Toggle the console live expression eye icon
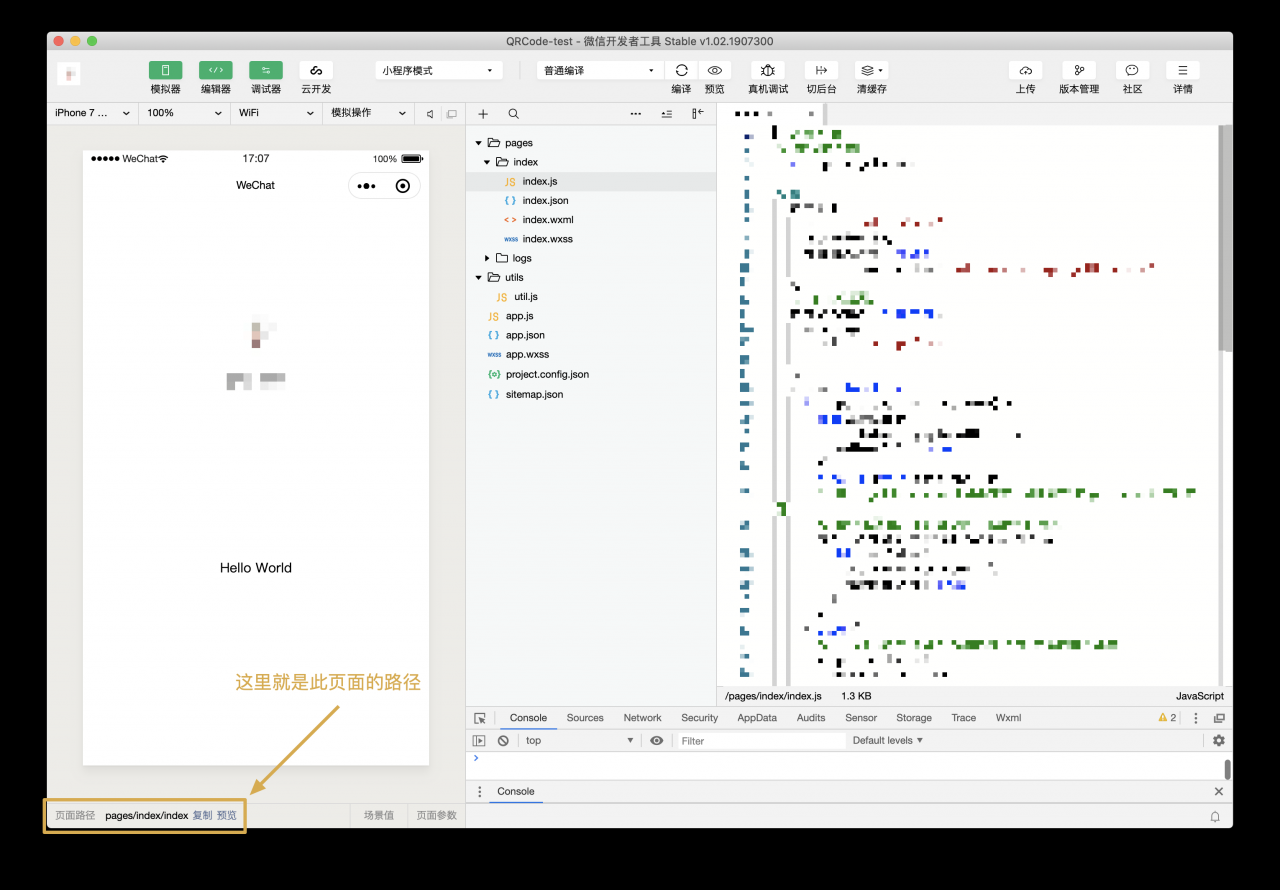This screenshot has width=1280, height=890. pyautogui.click(x=656, y=741)
